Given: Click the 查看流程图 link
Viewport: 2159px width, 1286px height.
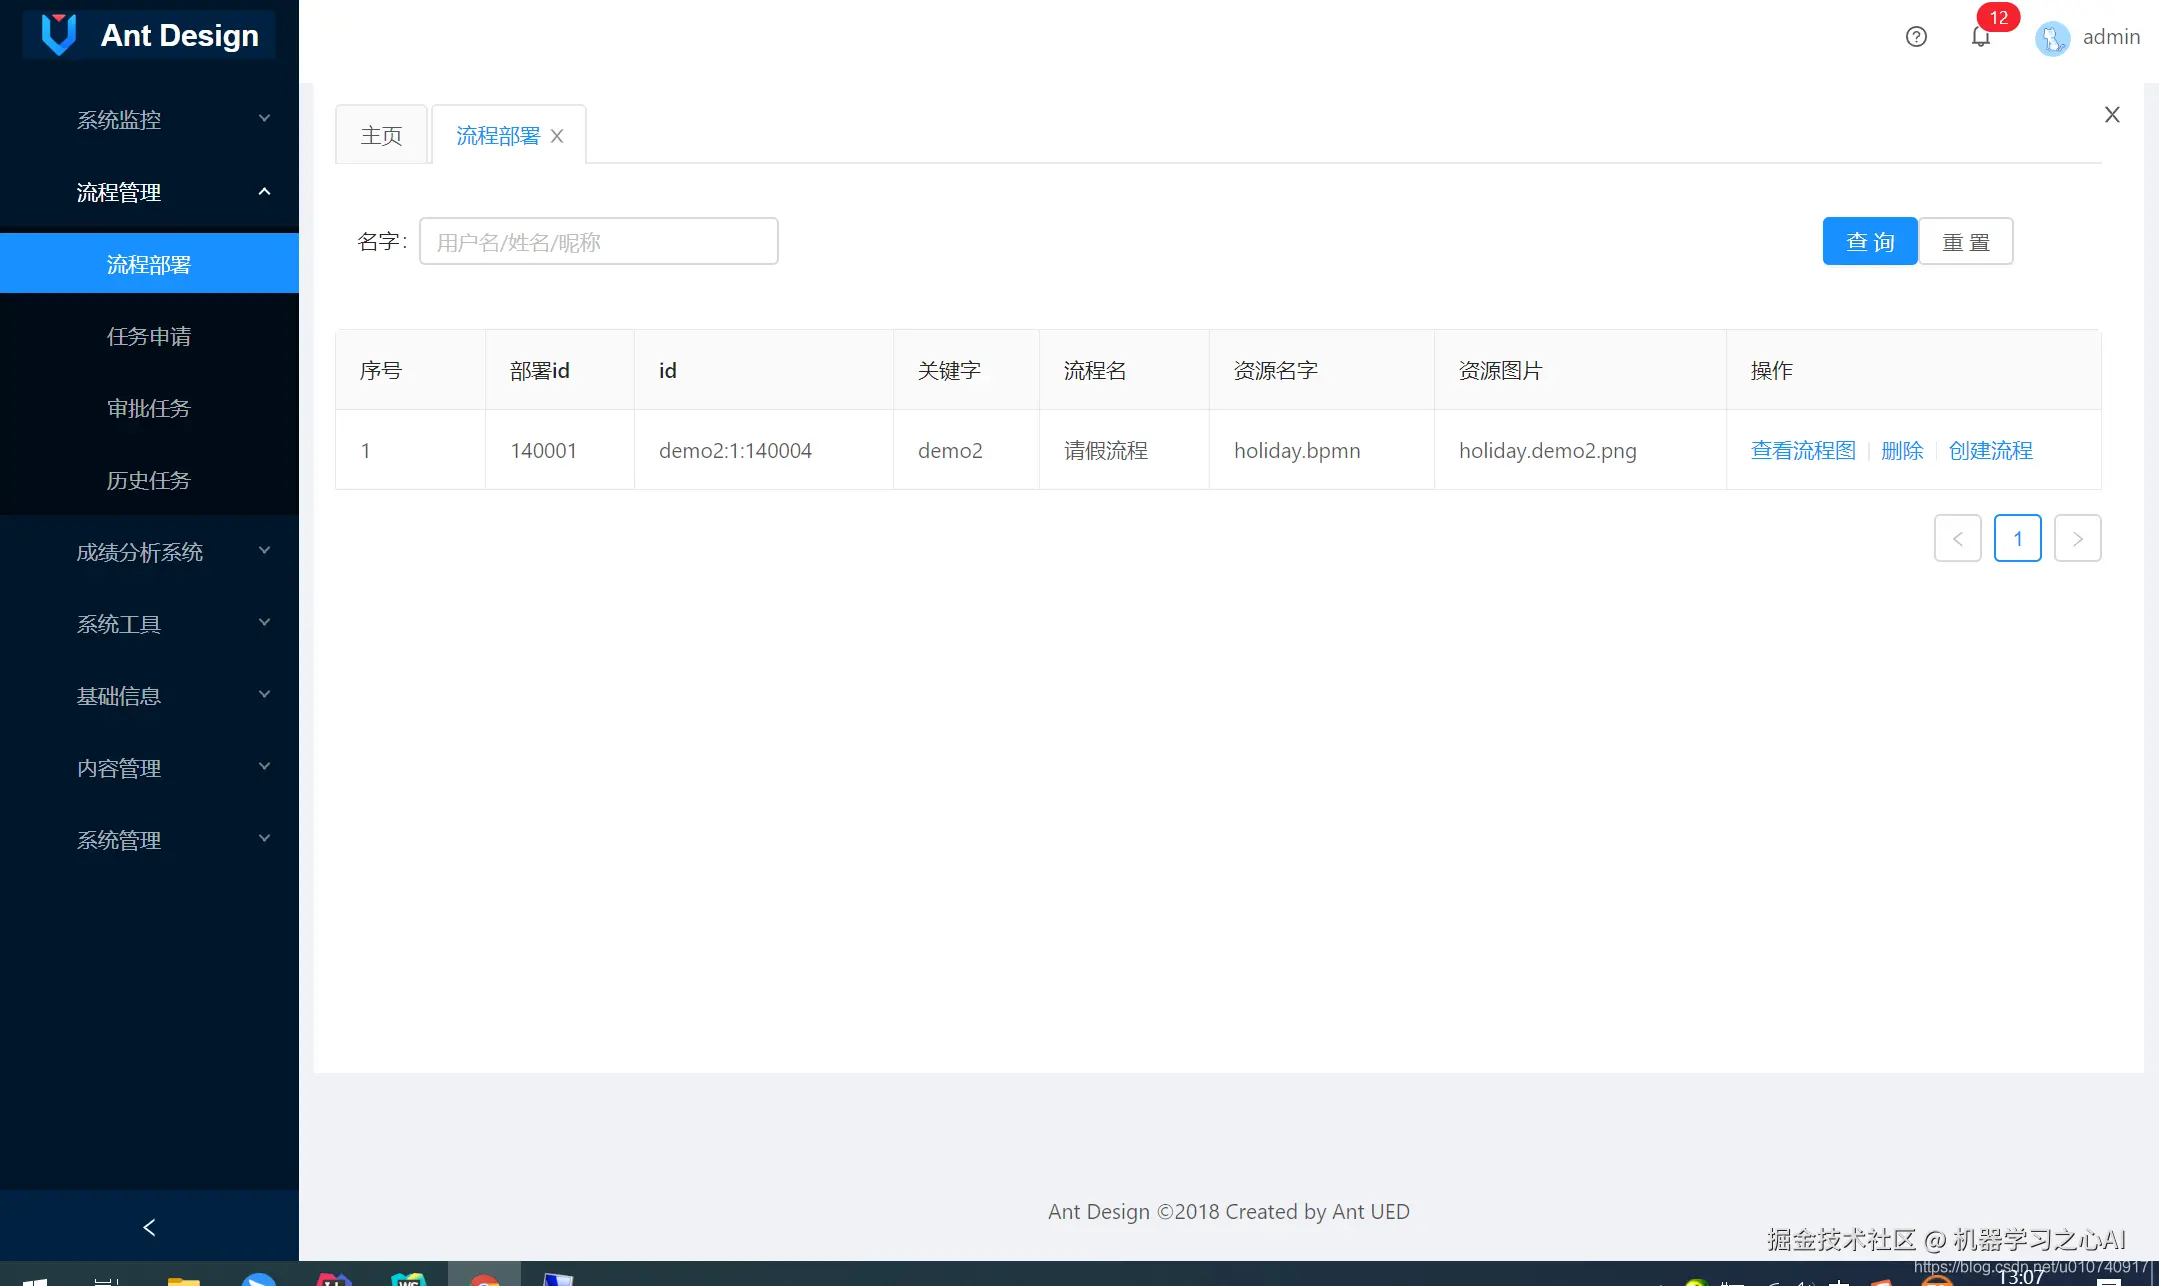Looking at the screenshot, I should (x=1803, y=450).
